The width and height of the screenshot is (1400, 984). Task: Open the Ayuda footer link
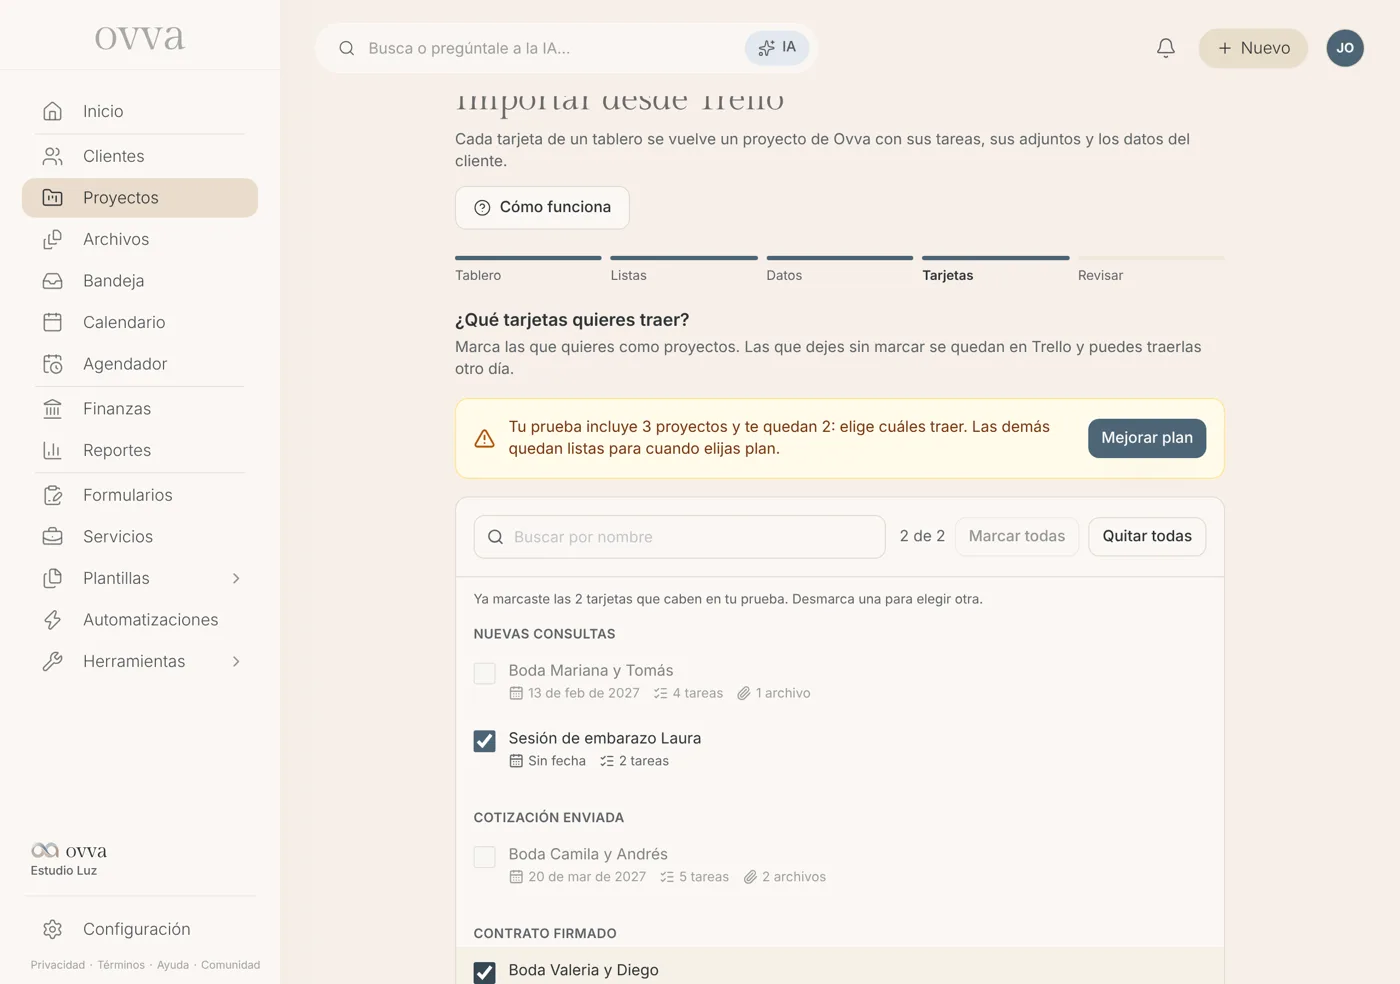[x=173, y=965]
